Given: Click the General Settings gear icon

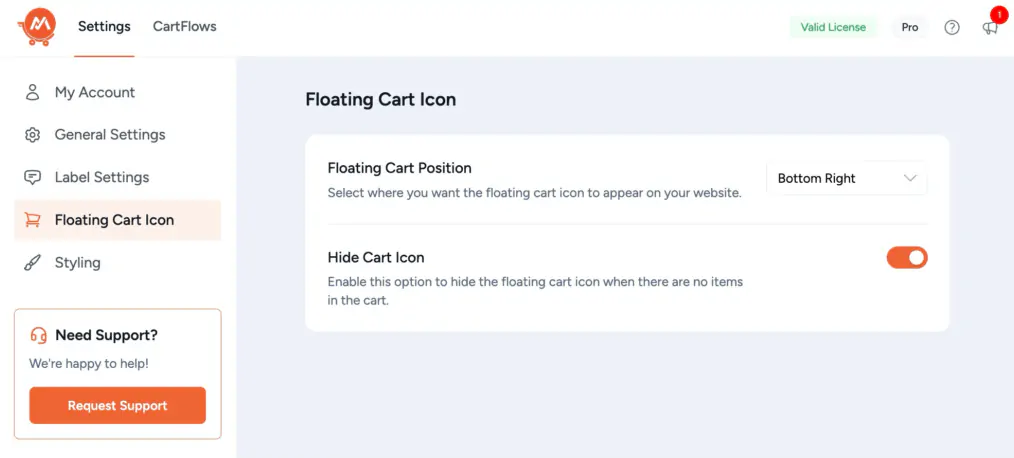Looking at the screenshot, I should 33,135.
